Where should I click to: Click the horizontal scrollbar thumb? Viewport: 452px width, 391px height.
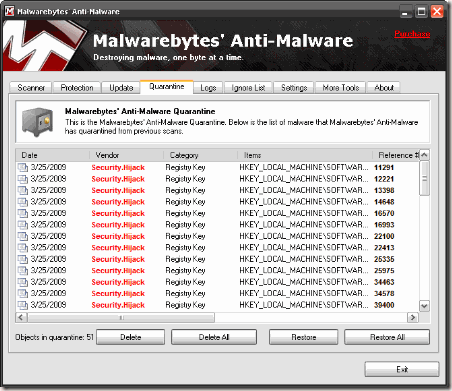[121, 318]
